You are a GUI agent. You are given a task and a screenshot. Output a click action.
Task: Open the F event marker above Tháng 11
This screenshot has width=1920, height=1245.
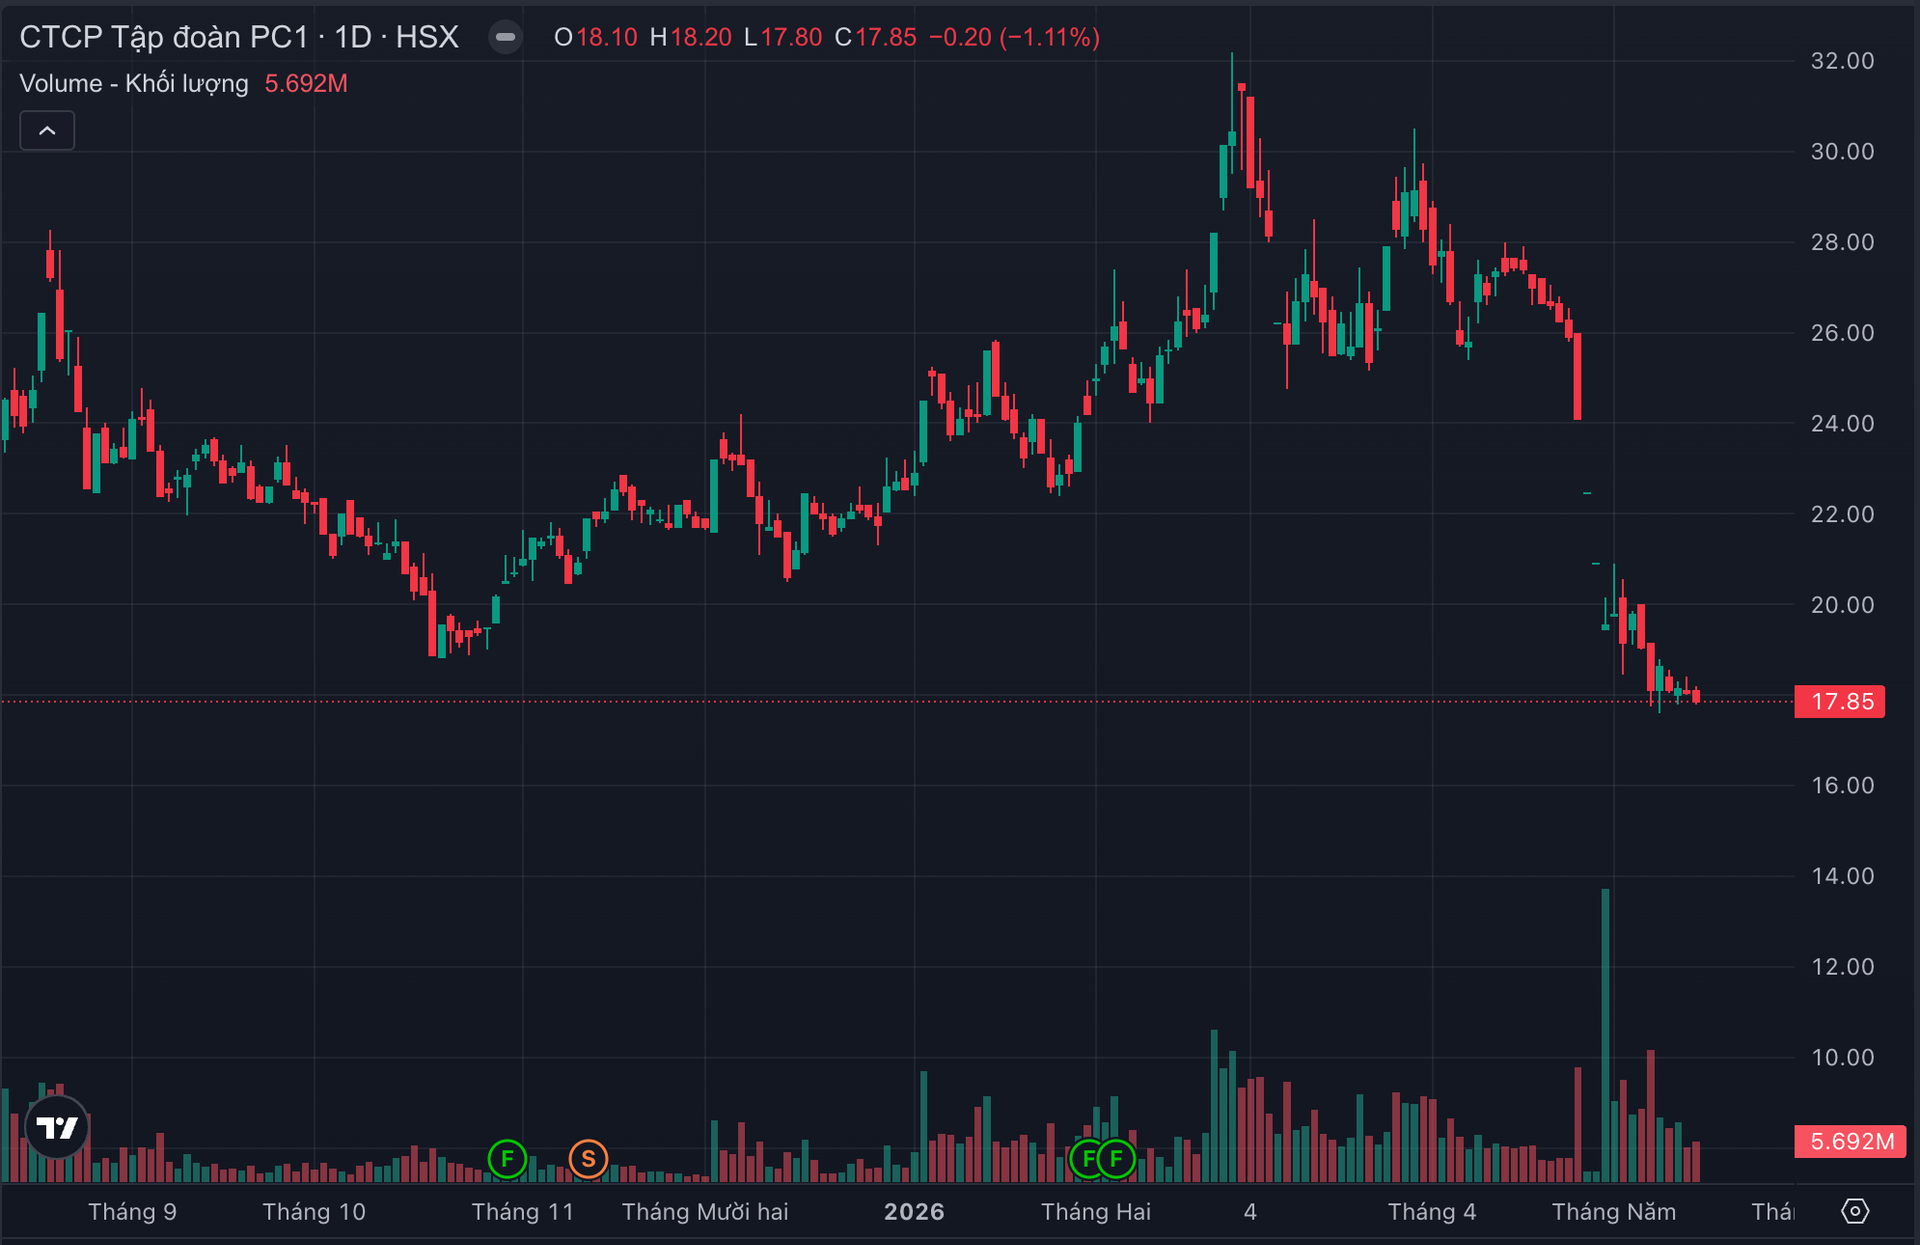coord(507,1159)
